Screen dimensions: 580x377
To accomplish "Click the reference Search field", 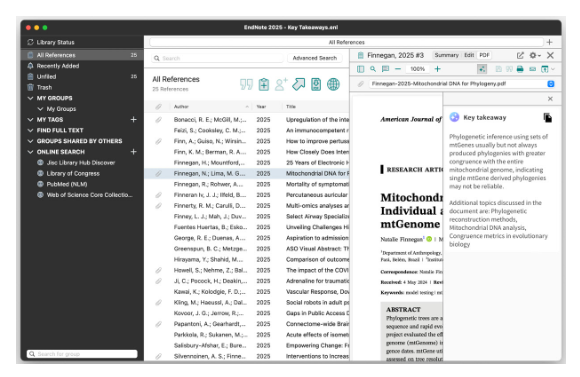I will pos(217,58).
